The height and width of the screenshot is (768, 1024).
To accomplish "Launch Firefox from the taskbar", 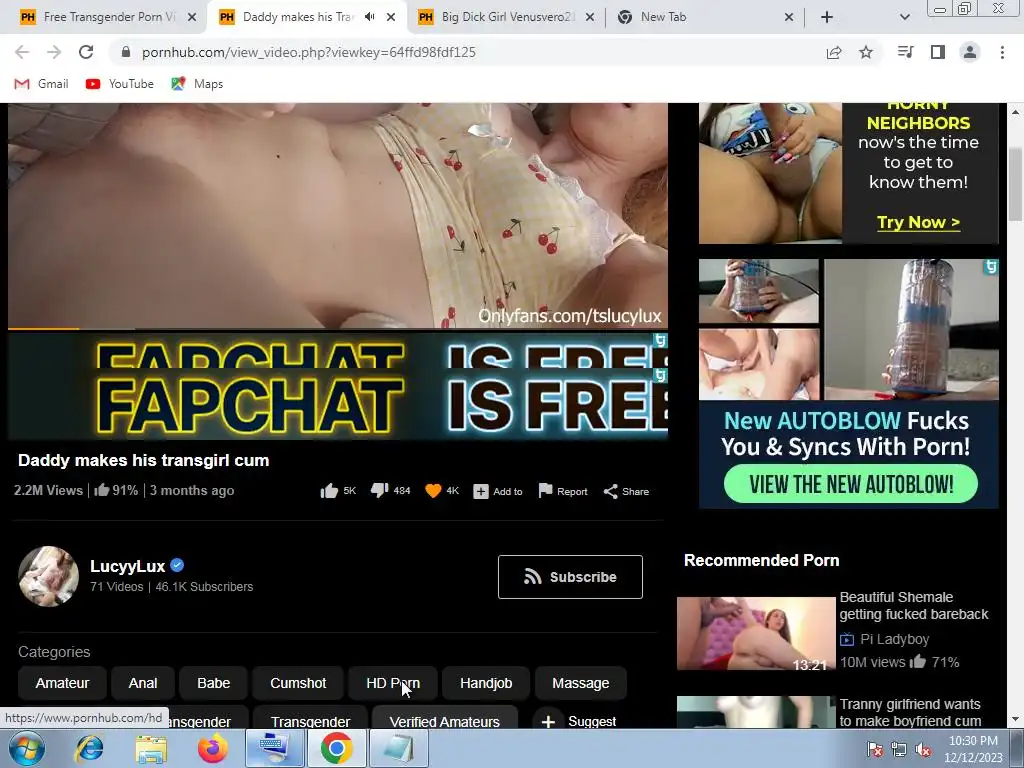I will pos(213,749).
